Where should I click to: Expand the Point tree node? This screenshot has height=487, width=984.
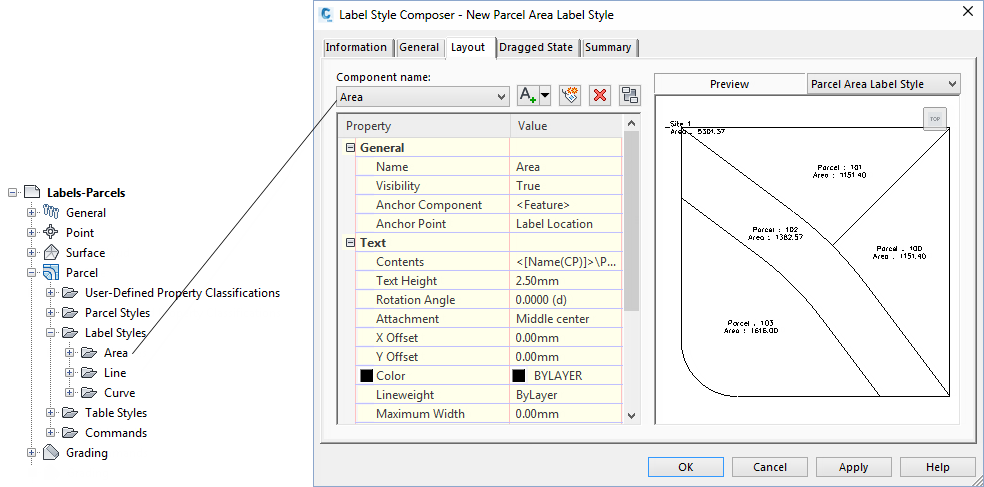click(31, 233)
